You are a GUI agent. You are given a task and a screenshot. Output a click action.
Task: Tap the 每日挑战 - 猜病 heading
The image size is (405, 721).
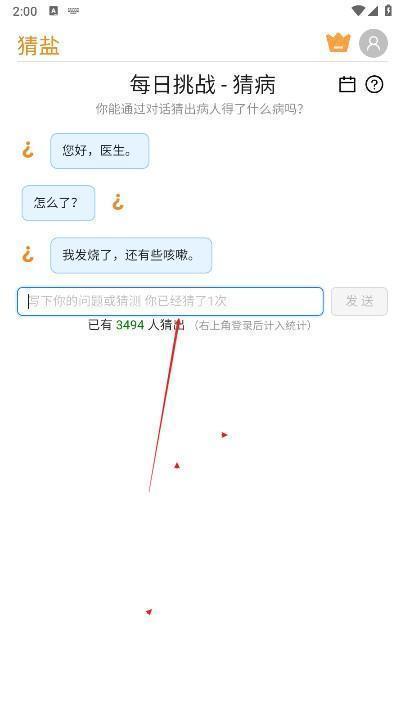(202, 84)
